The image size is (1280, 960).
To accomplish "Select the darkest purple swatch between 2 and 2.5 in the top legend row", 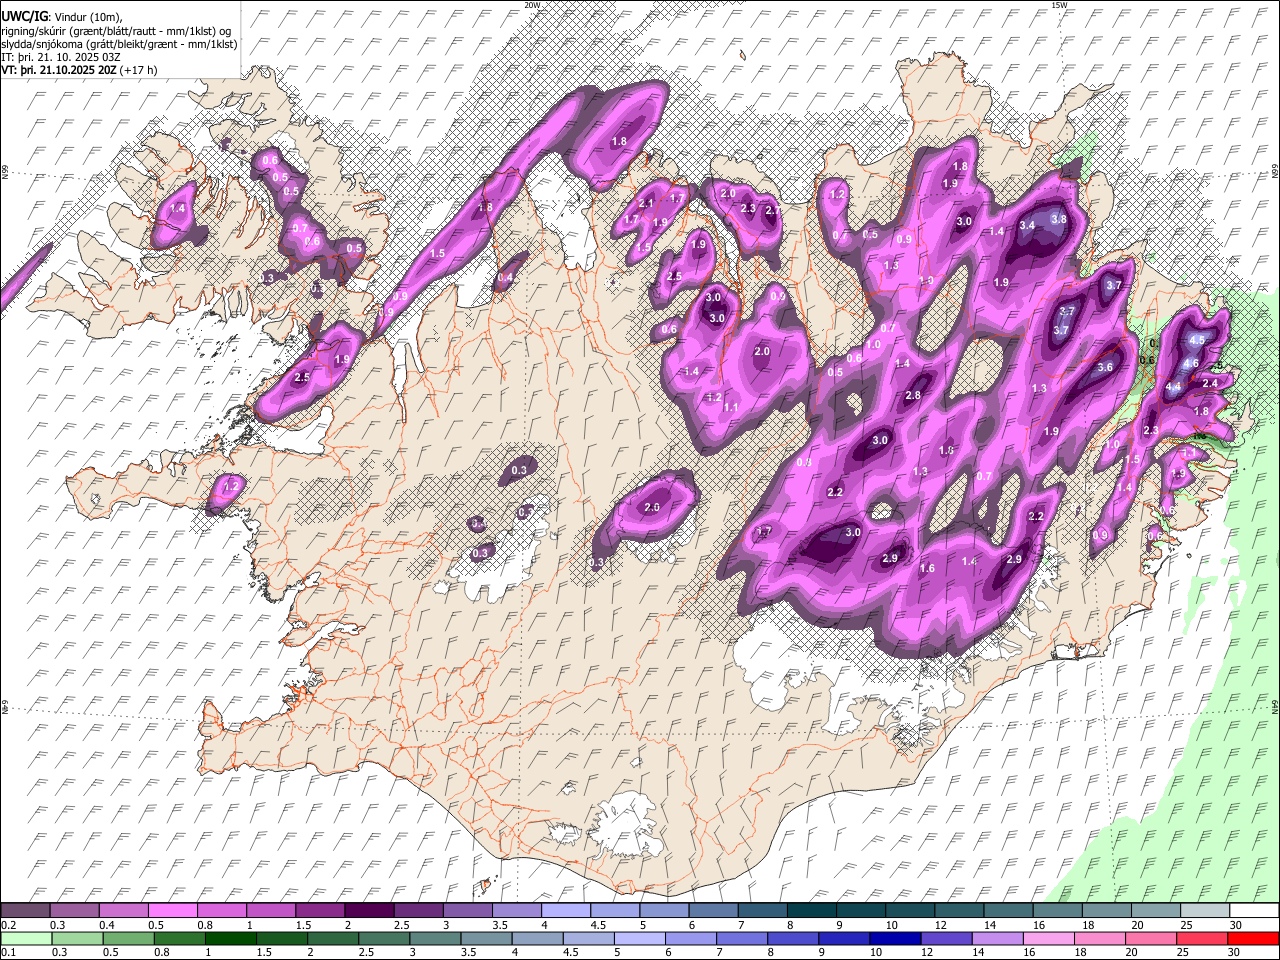I will 370,911.
